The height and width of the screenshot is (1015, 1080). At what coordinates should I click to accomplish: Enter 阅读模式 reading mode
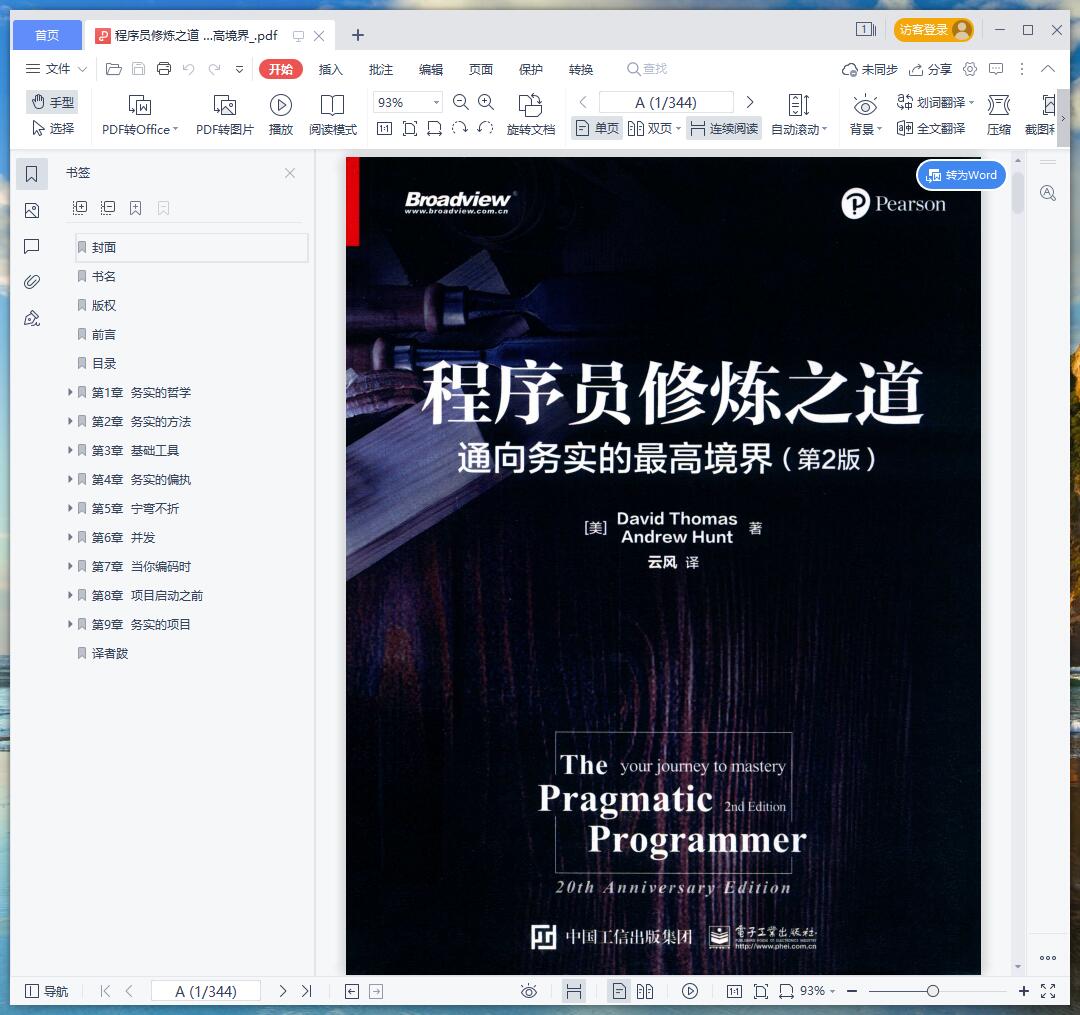333,114
